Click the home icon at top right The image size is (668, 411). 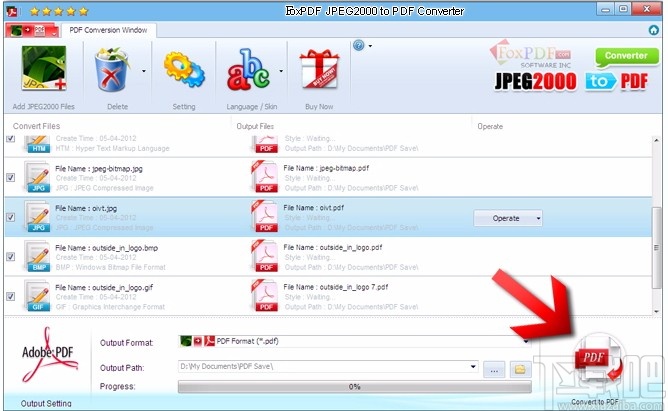point(654,30)
